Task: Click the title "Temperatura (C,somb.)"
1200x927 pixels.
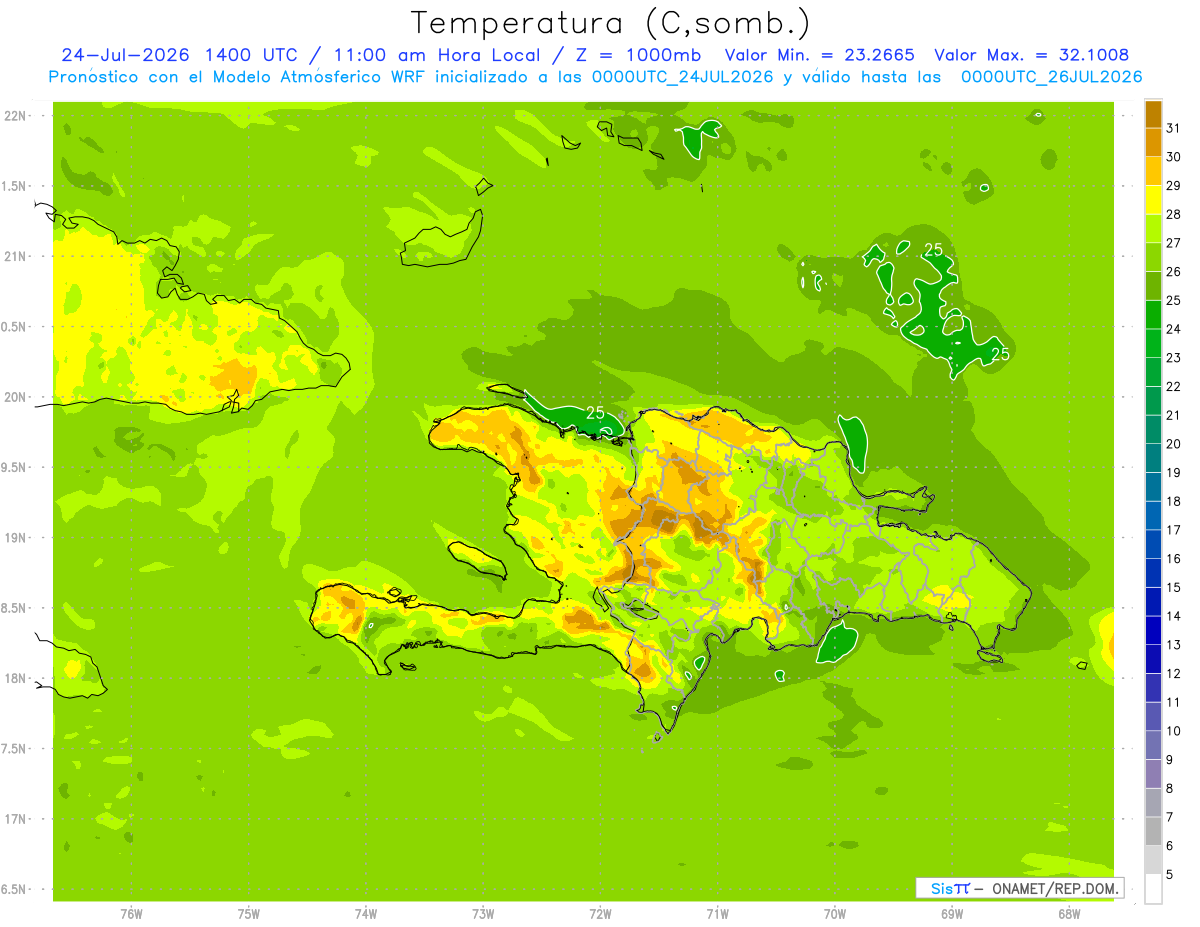Action: (611, 23)
